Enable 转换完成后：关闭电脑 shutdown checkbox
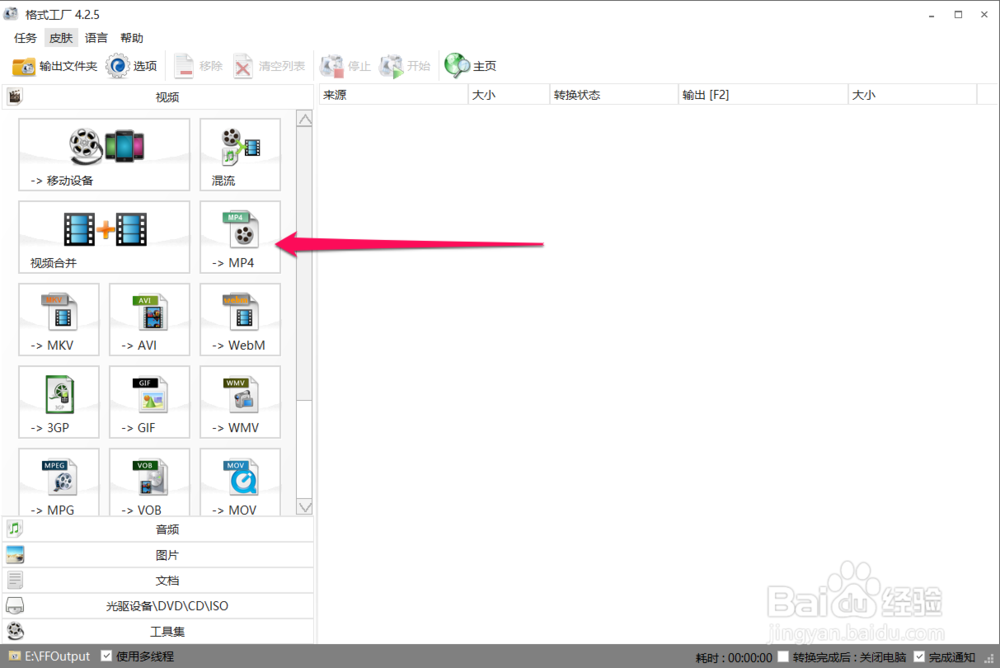The height and width of the screenshot is (668, 1000). tap(784, 657)
